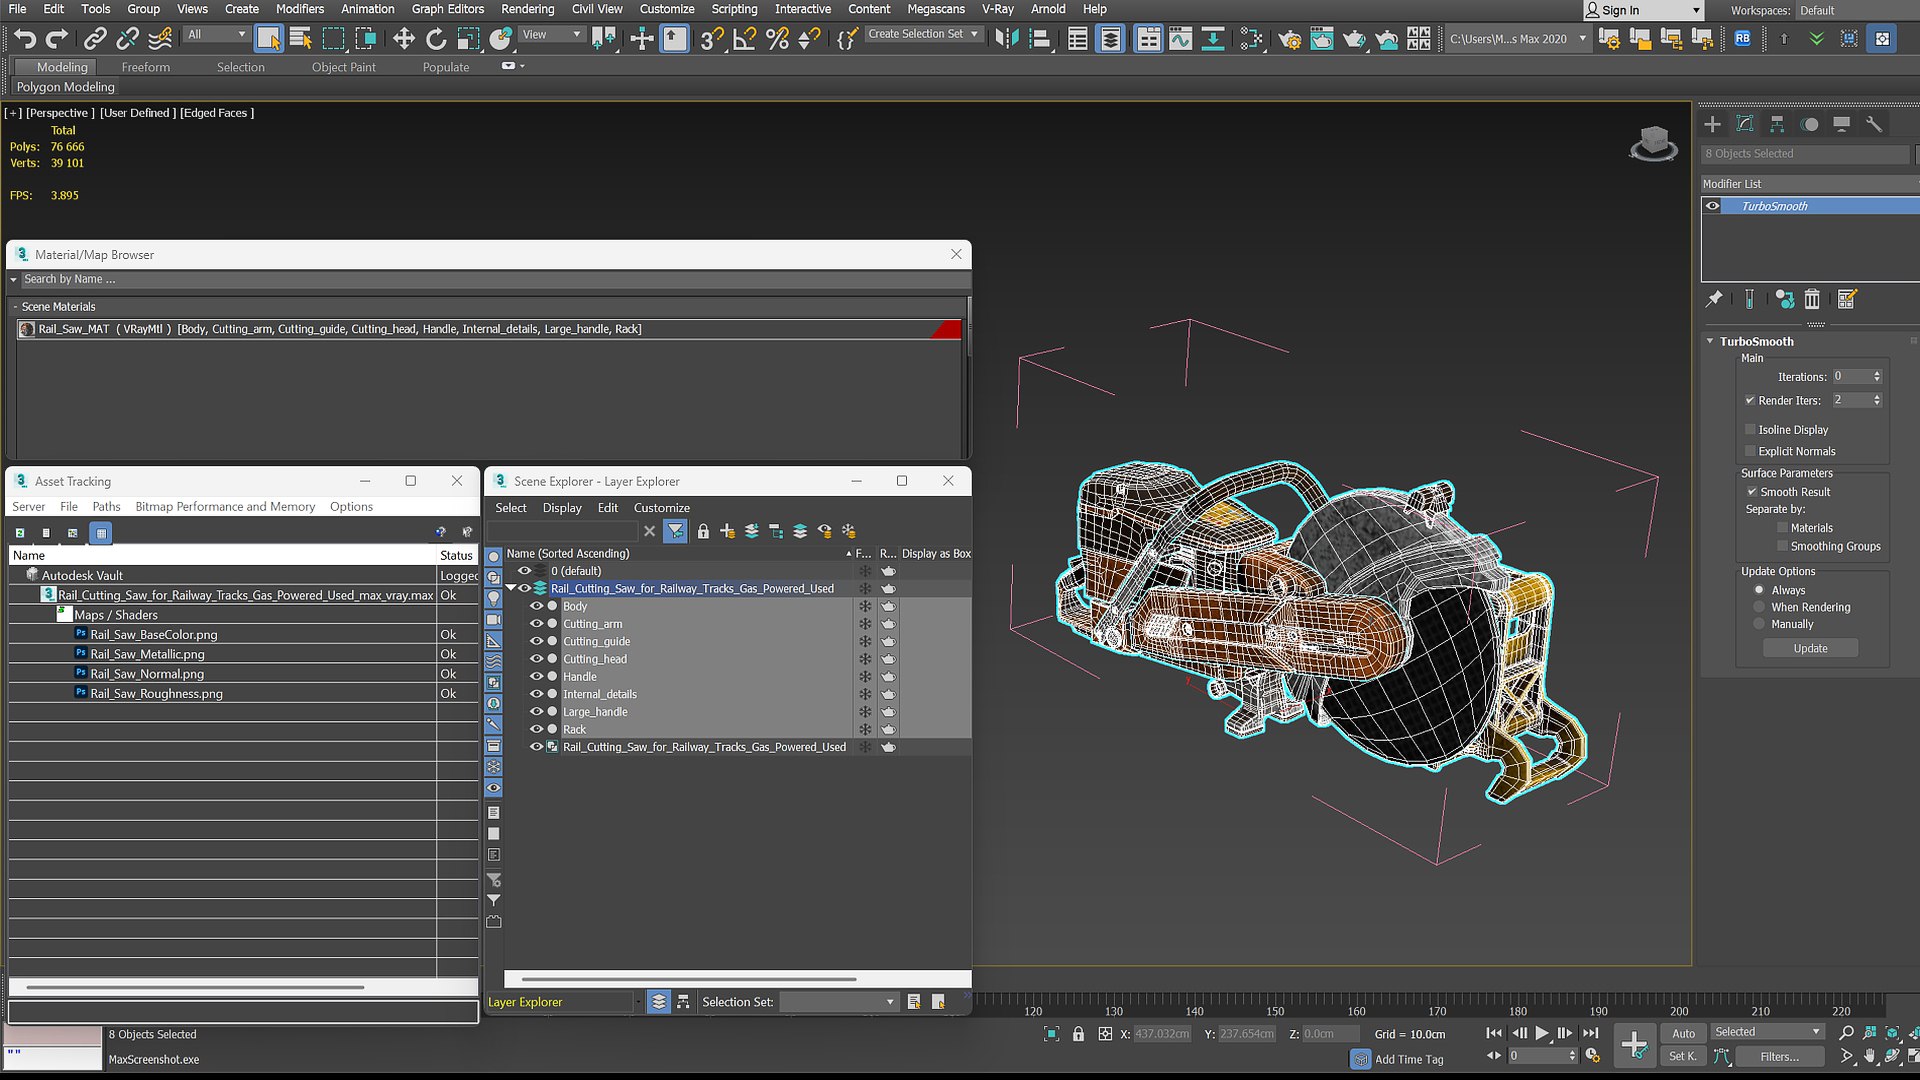Toggle Percent Snap in toolbar
The image size is (1920, 1080).
point(777,39)
